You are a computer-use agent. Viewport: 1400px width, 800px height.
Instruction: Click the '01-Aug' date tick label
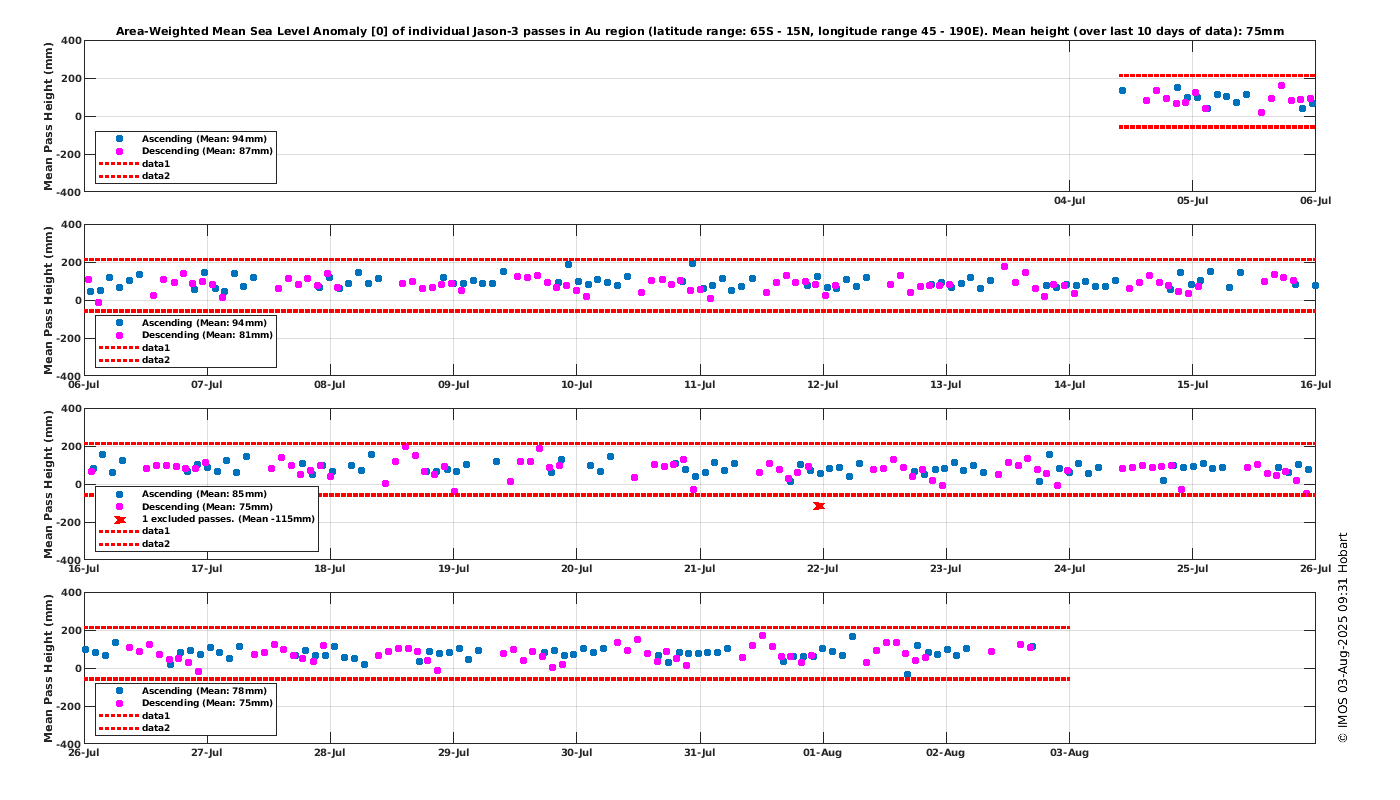[x=823, y=753]
